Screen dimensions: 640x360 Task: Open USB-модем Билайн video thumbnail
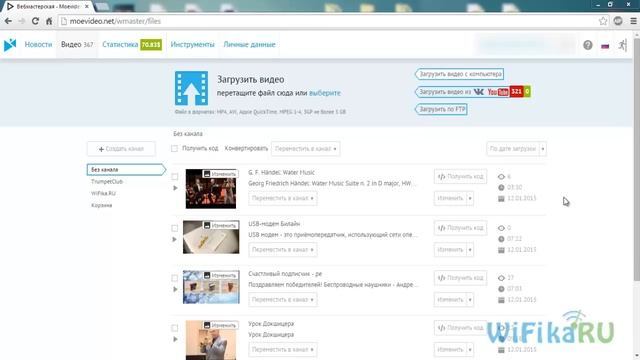point(211,237)
